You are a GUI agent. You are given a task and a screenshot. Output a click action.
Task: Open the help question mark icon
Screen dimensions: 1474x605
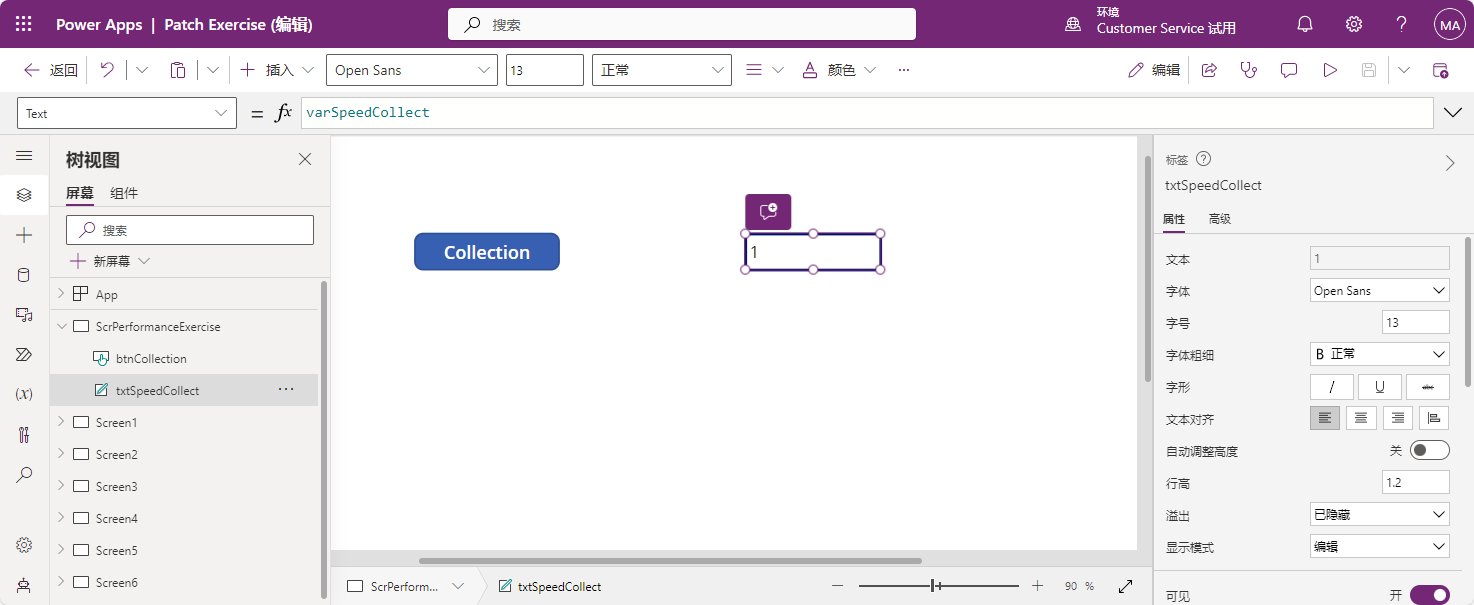1402,24
